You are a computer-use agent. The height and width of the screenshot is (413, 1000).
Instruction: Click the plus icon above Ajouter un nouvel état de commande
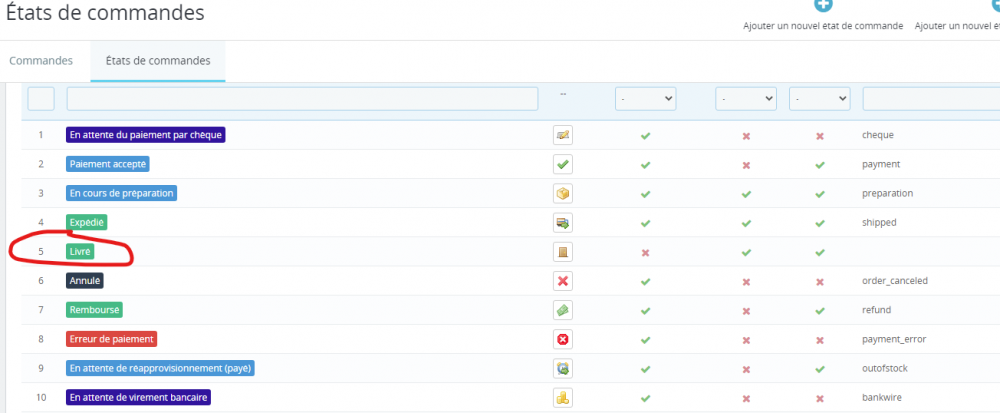pos(823,4)
